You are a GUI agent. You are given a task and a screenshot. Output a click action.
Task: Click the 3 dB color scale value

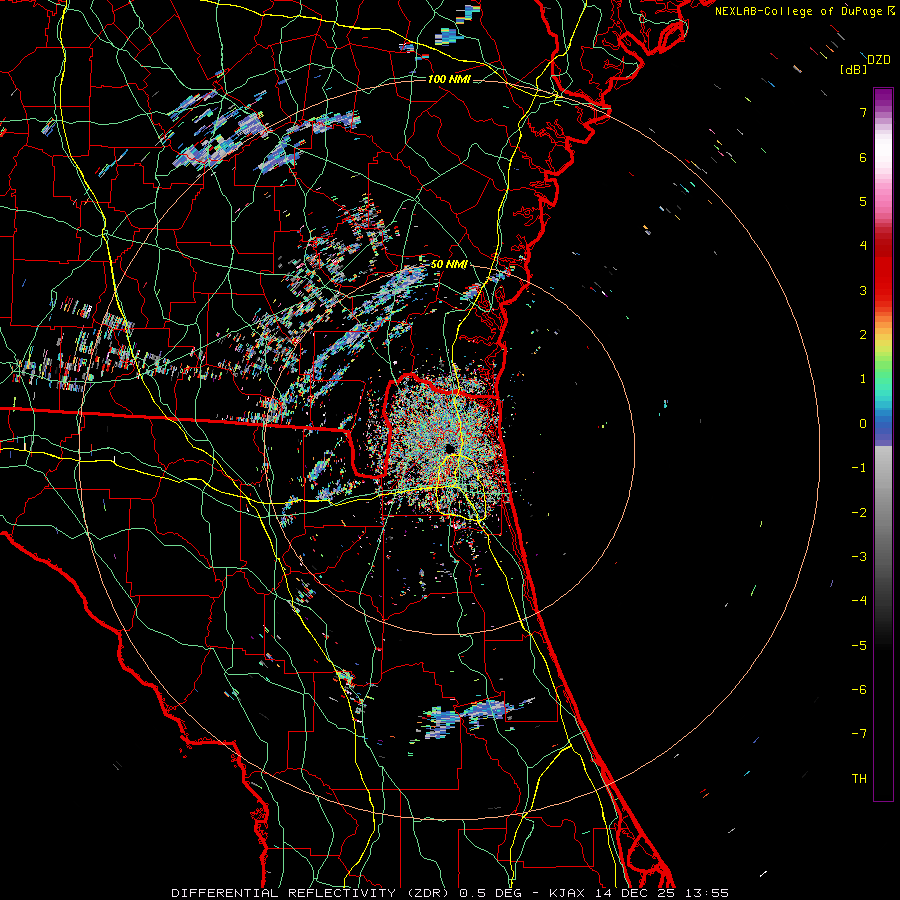(x=863, y=290)
